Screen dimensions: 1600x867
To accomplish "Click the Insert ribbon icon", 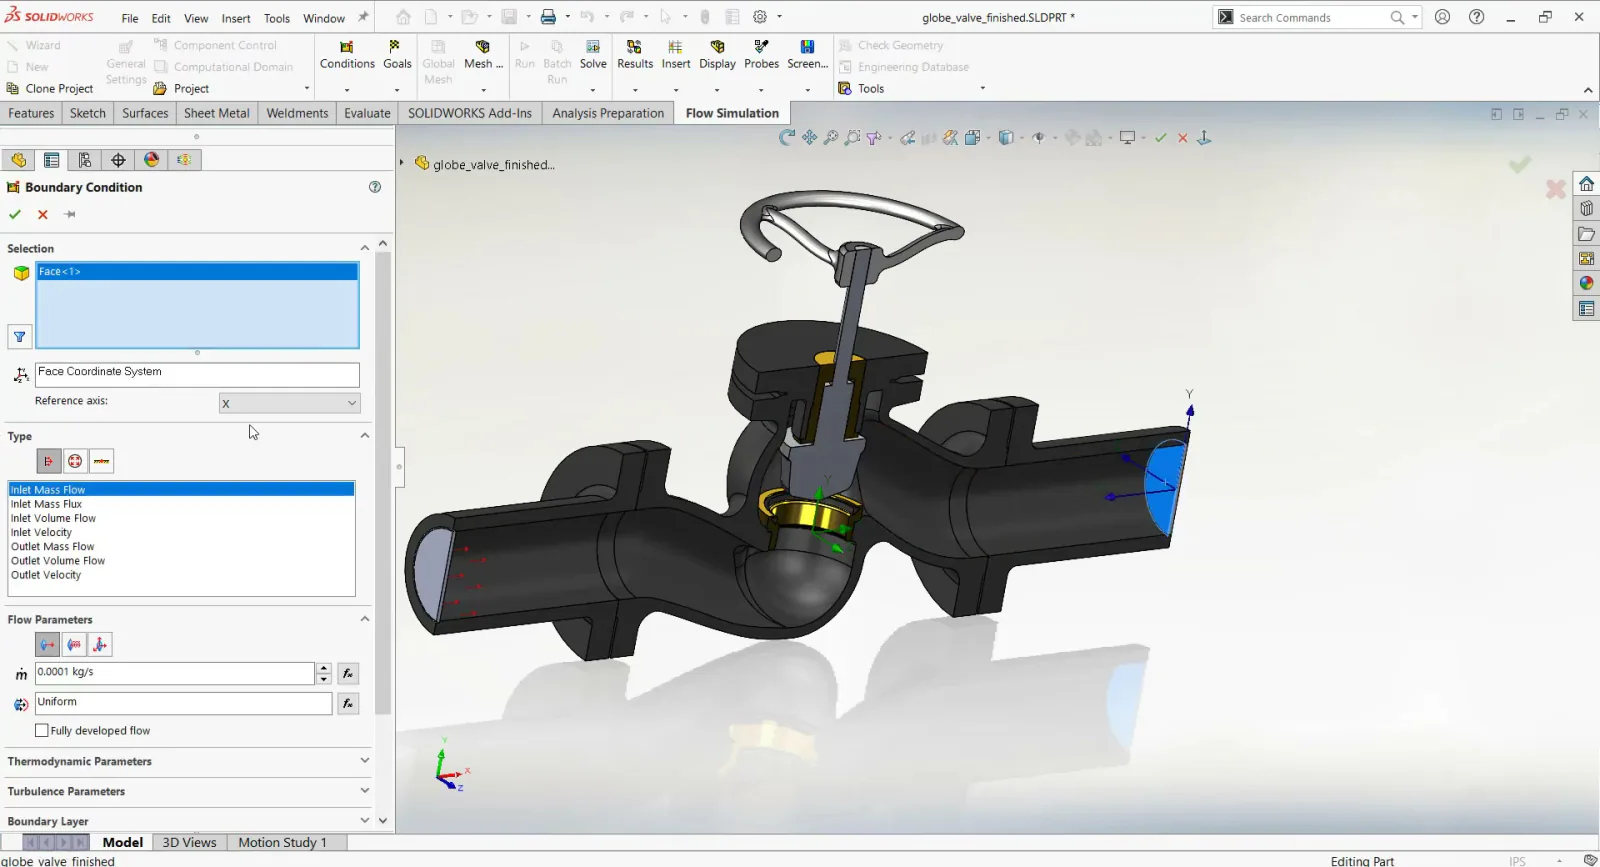I will (x=676, y=55).
